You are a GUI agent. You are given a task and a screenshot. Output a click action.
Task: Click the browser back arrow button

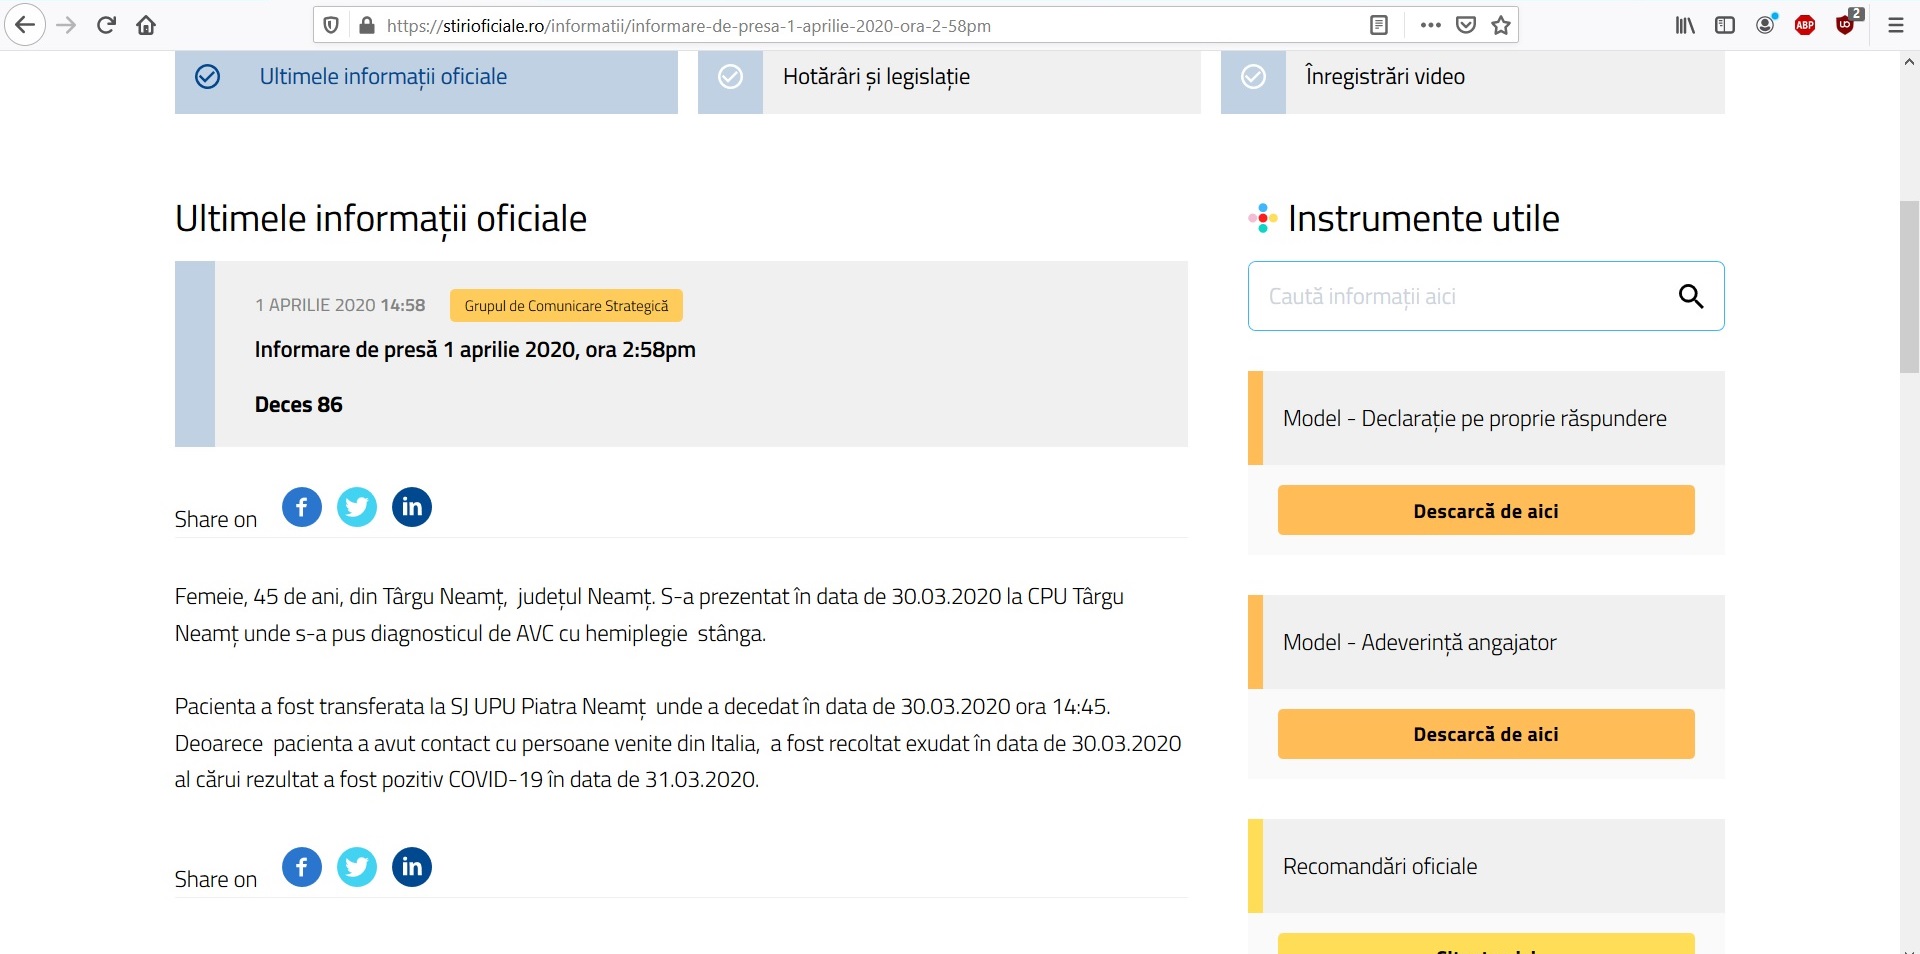(x=25, y=25)
